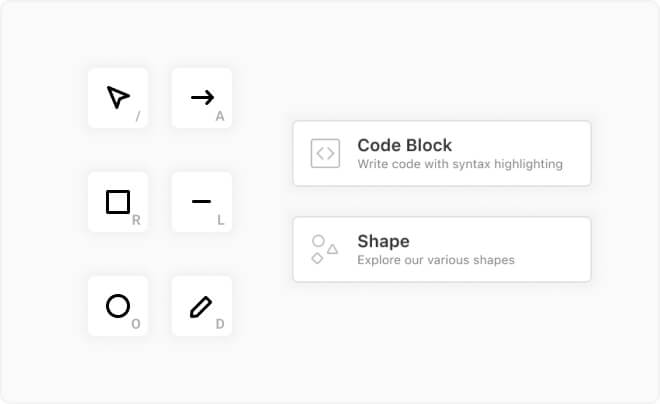
Task: Pick the Rectangle shape tool
Action: (x=118, y=202)
